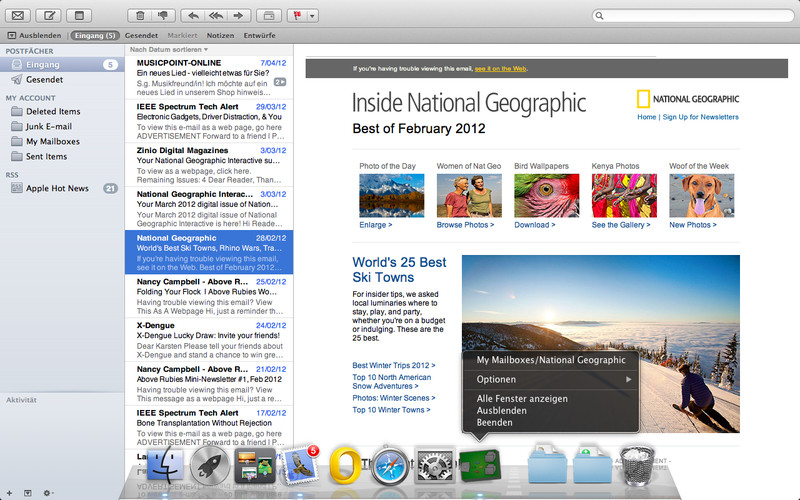Open the National Geographic Interactive 3/03/12 message
800x500 pixels.
coord(209,209)
